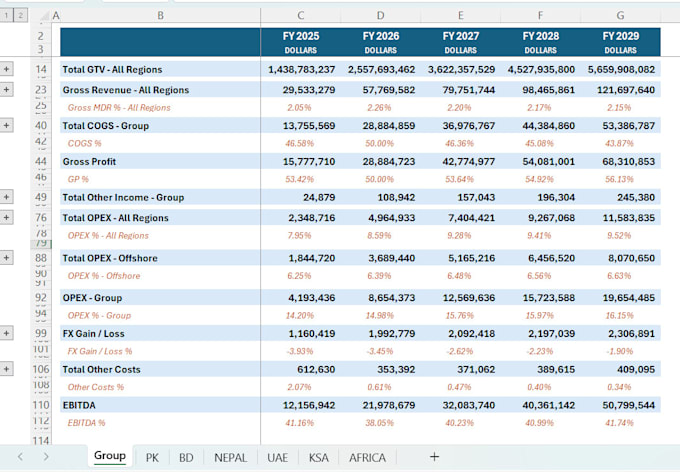Expand the Total COGS row group
680x472 pixels.
point(7,125)
